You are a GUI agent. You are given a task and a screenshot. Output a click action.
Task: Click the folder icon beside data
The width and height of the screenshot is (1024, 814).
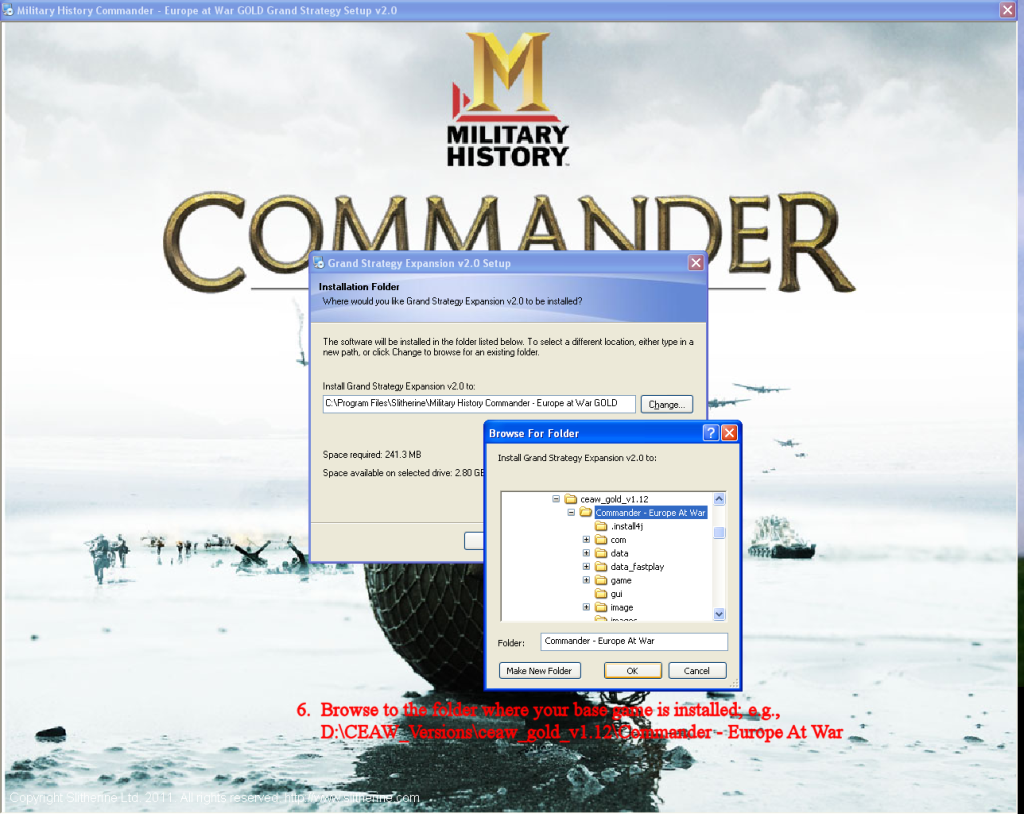(x=601, y=553)
